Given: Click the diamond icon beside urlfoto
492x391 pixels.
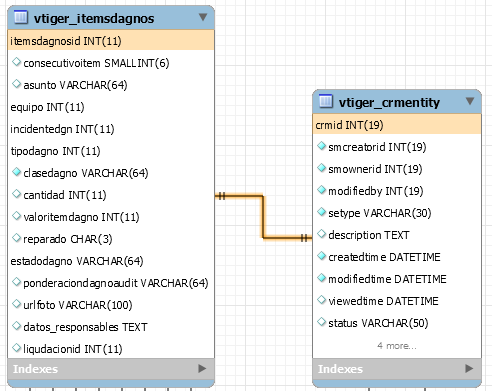Looking at the screenshot, I should pyautogui.click(x=16, y=304).
